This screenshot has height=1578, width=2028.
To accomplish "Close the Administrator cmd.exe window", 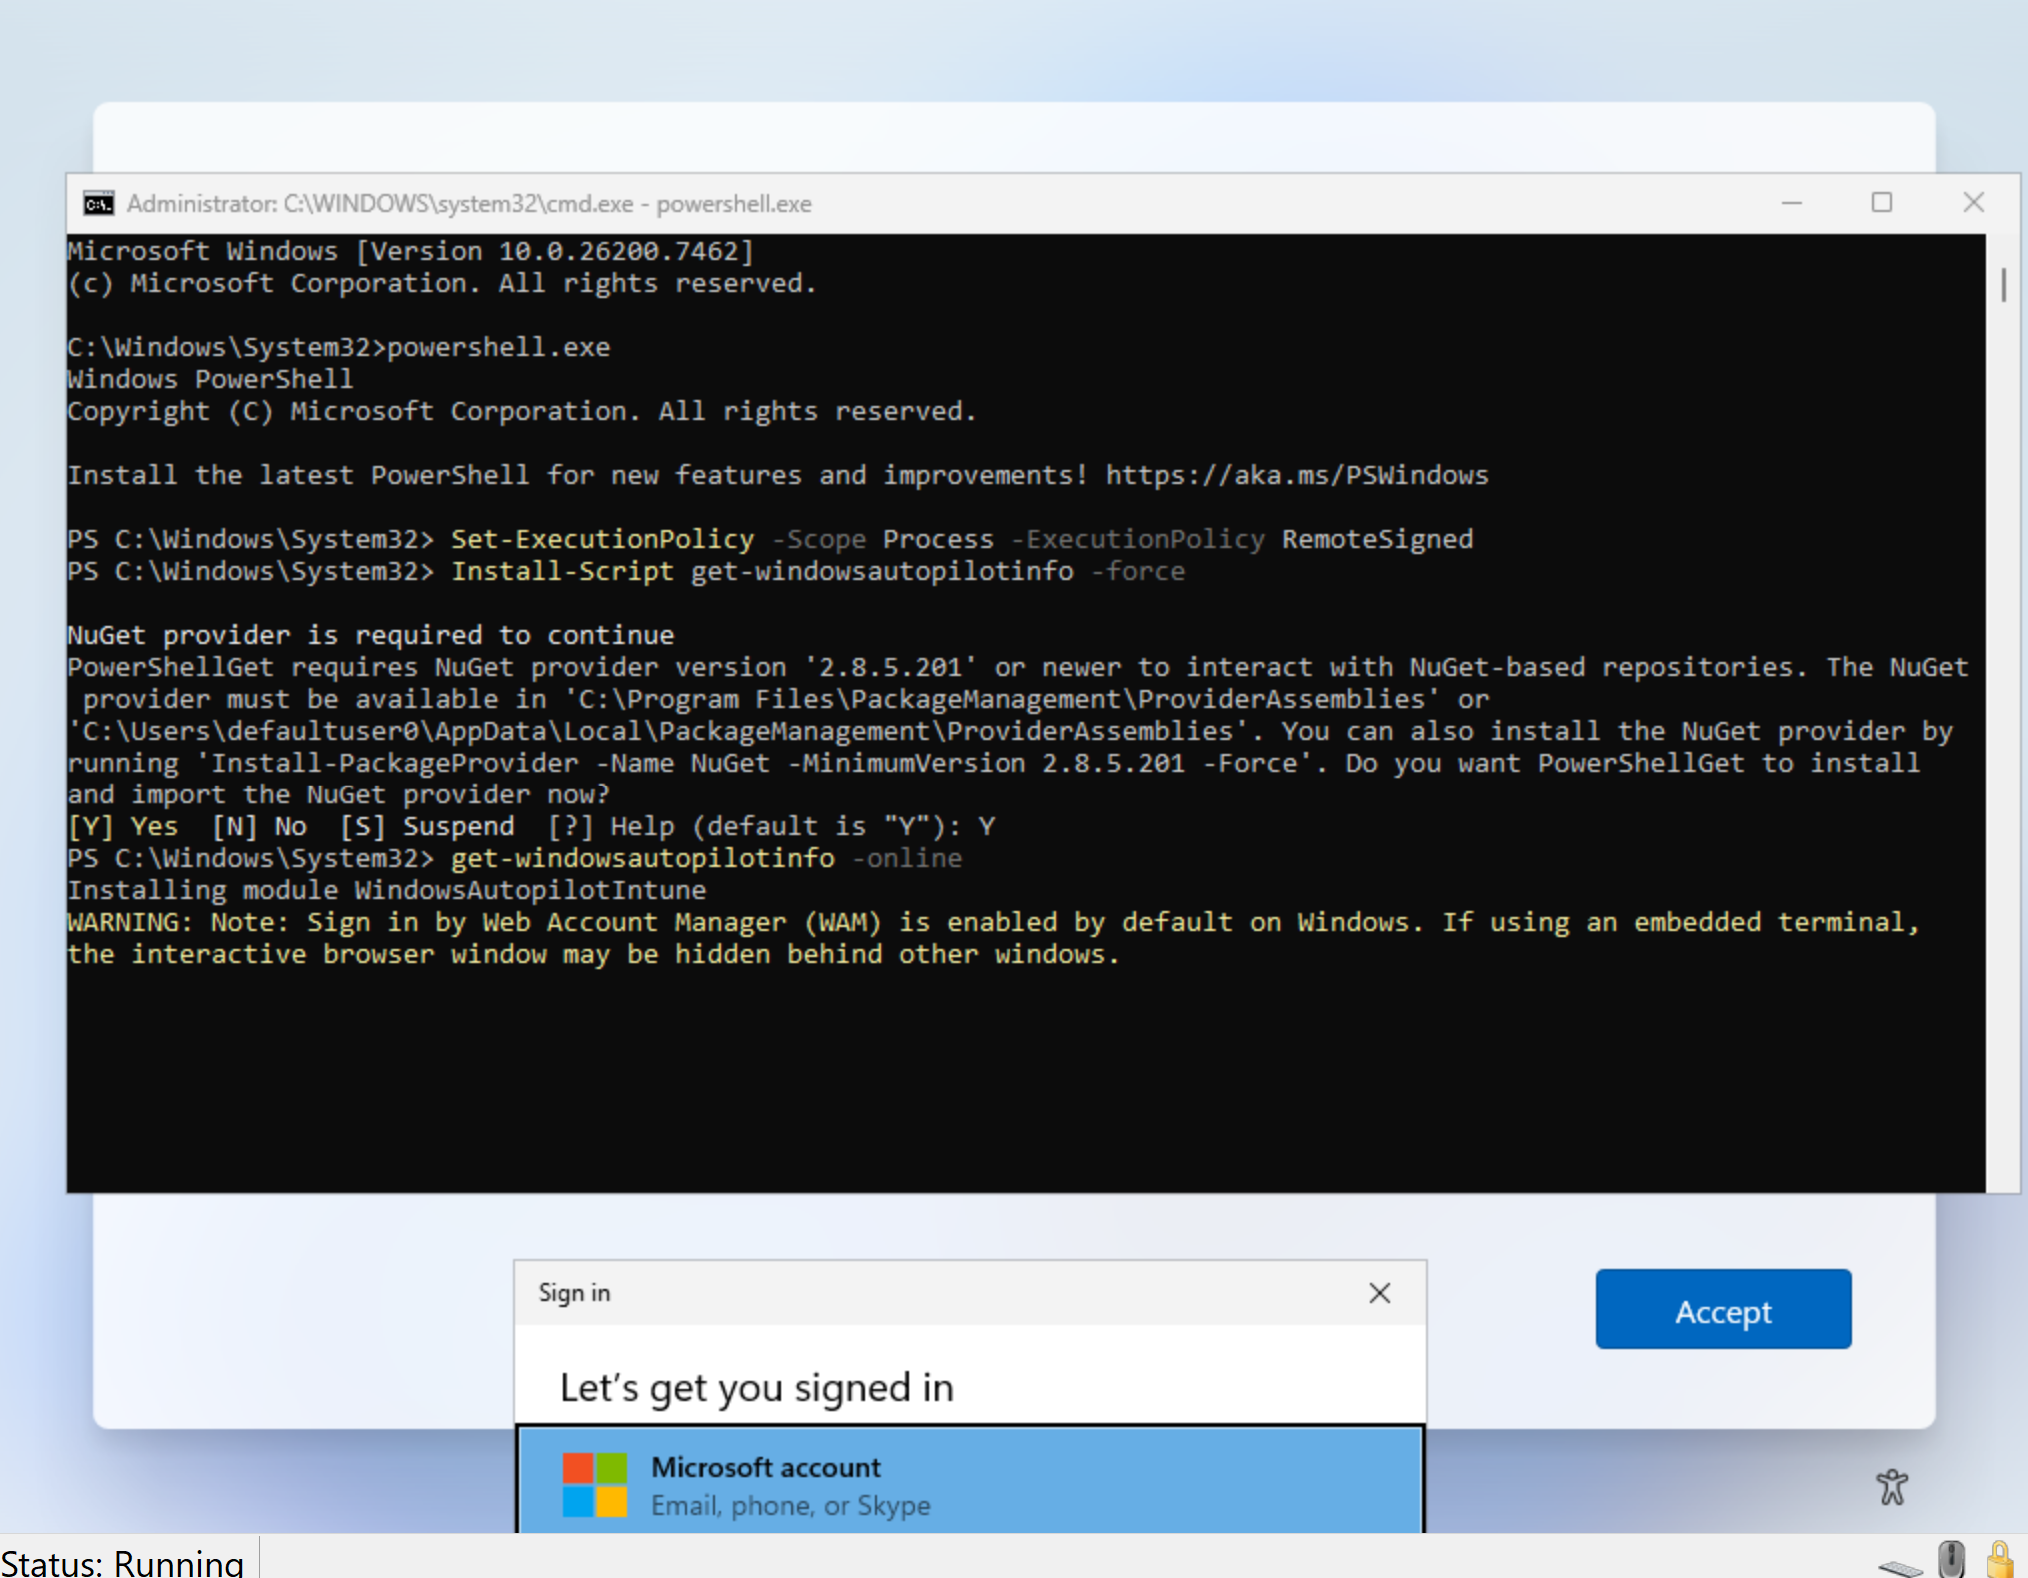I will [1972, 203].
